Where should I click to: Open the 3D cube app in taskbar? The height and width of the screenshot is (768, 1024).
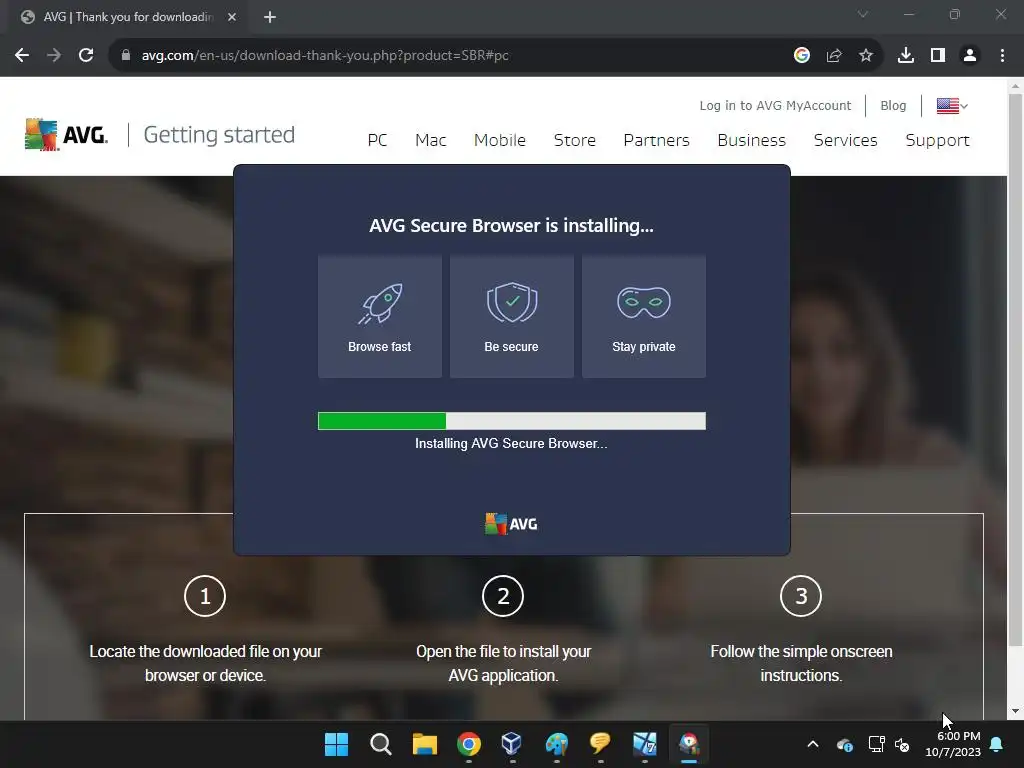pos(512,744)
